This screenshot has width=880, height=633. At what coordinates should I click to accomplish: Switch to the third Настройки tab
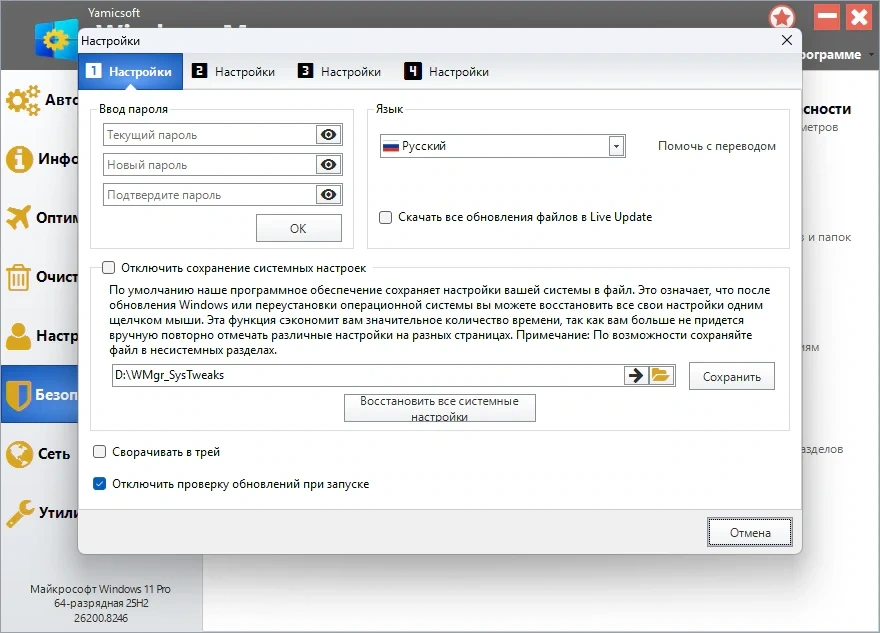tap(340, 71)
